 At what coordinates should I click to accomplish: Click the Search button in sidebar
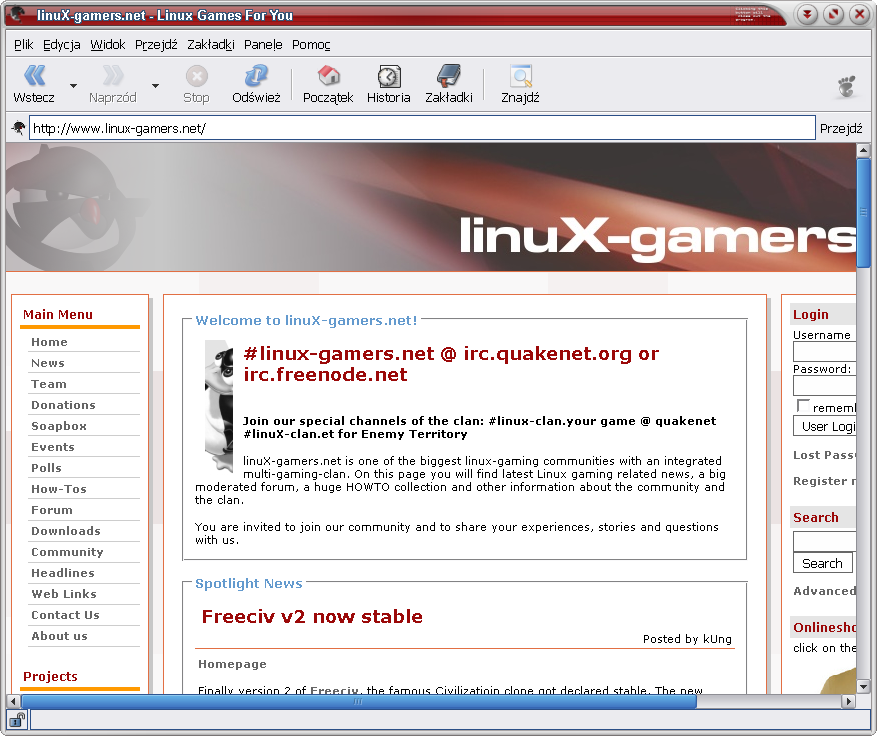822,563
